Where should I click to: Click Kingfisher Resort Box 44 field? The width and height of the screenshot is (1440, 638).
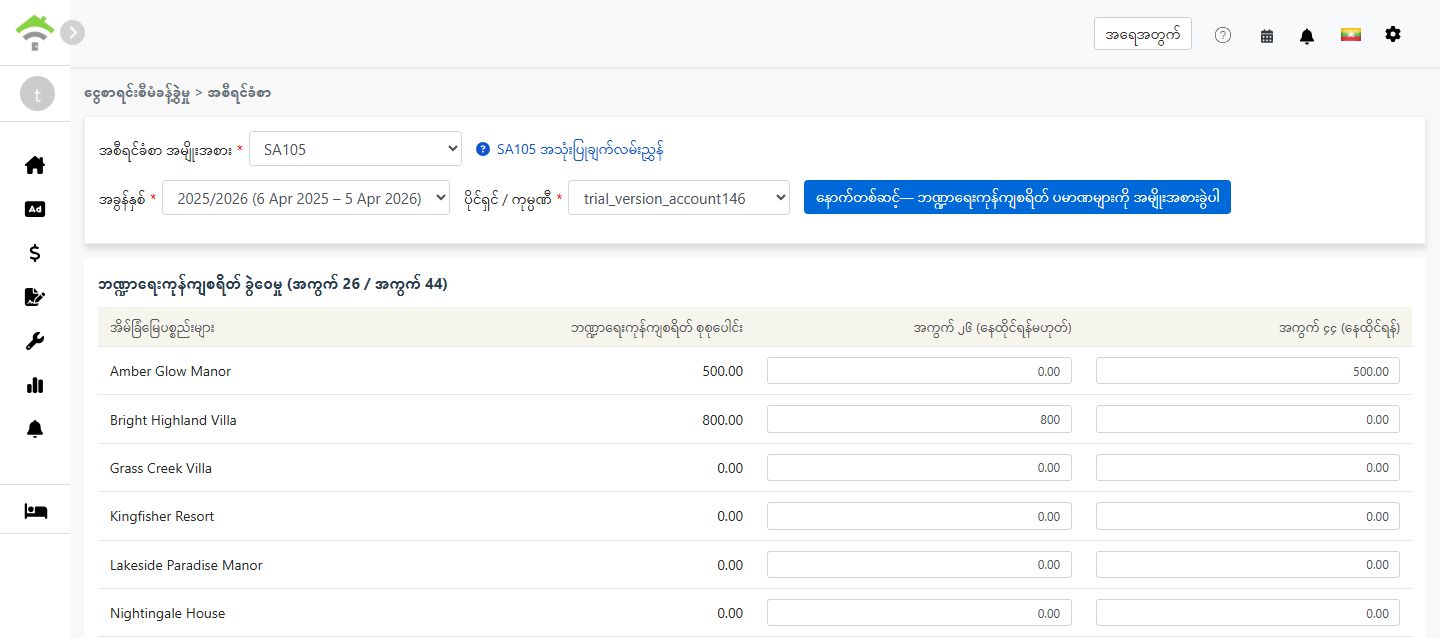(1248, 516)
